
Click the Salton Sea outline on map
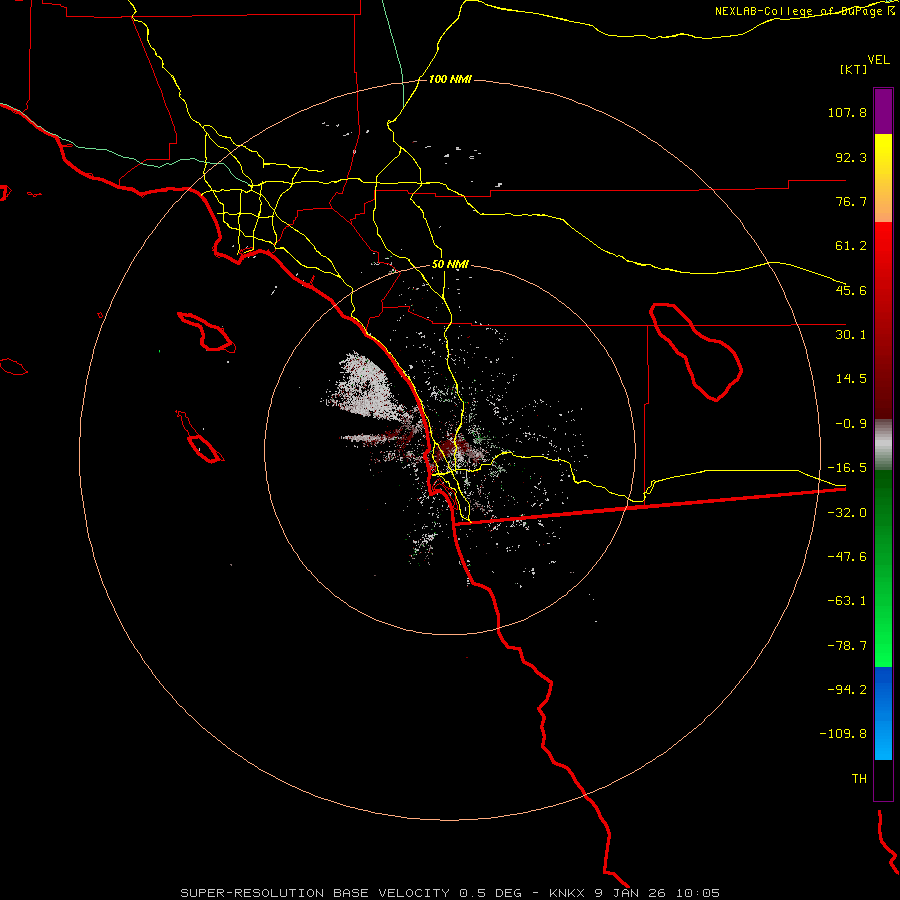coord(696,352)
